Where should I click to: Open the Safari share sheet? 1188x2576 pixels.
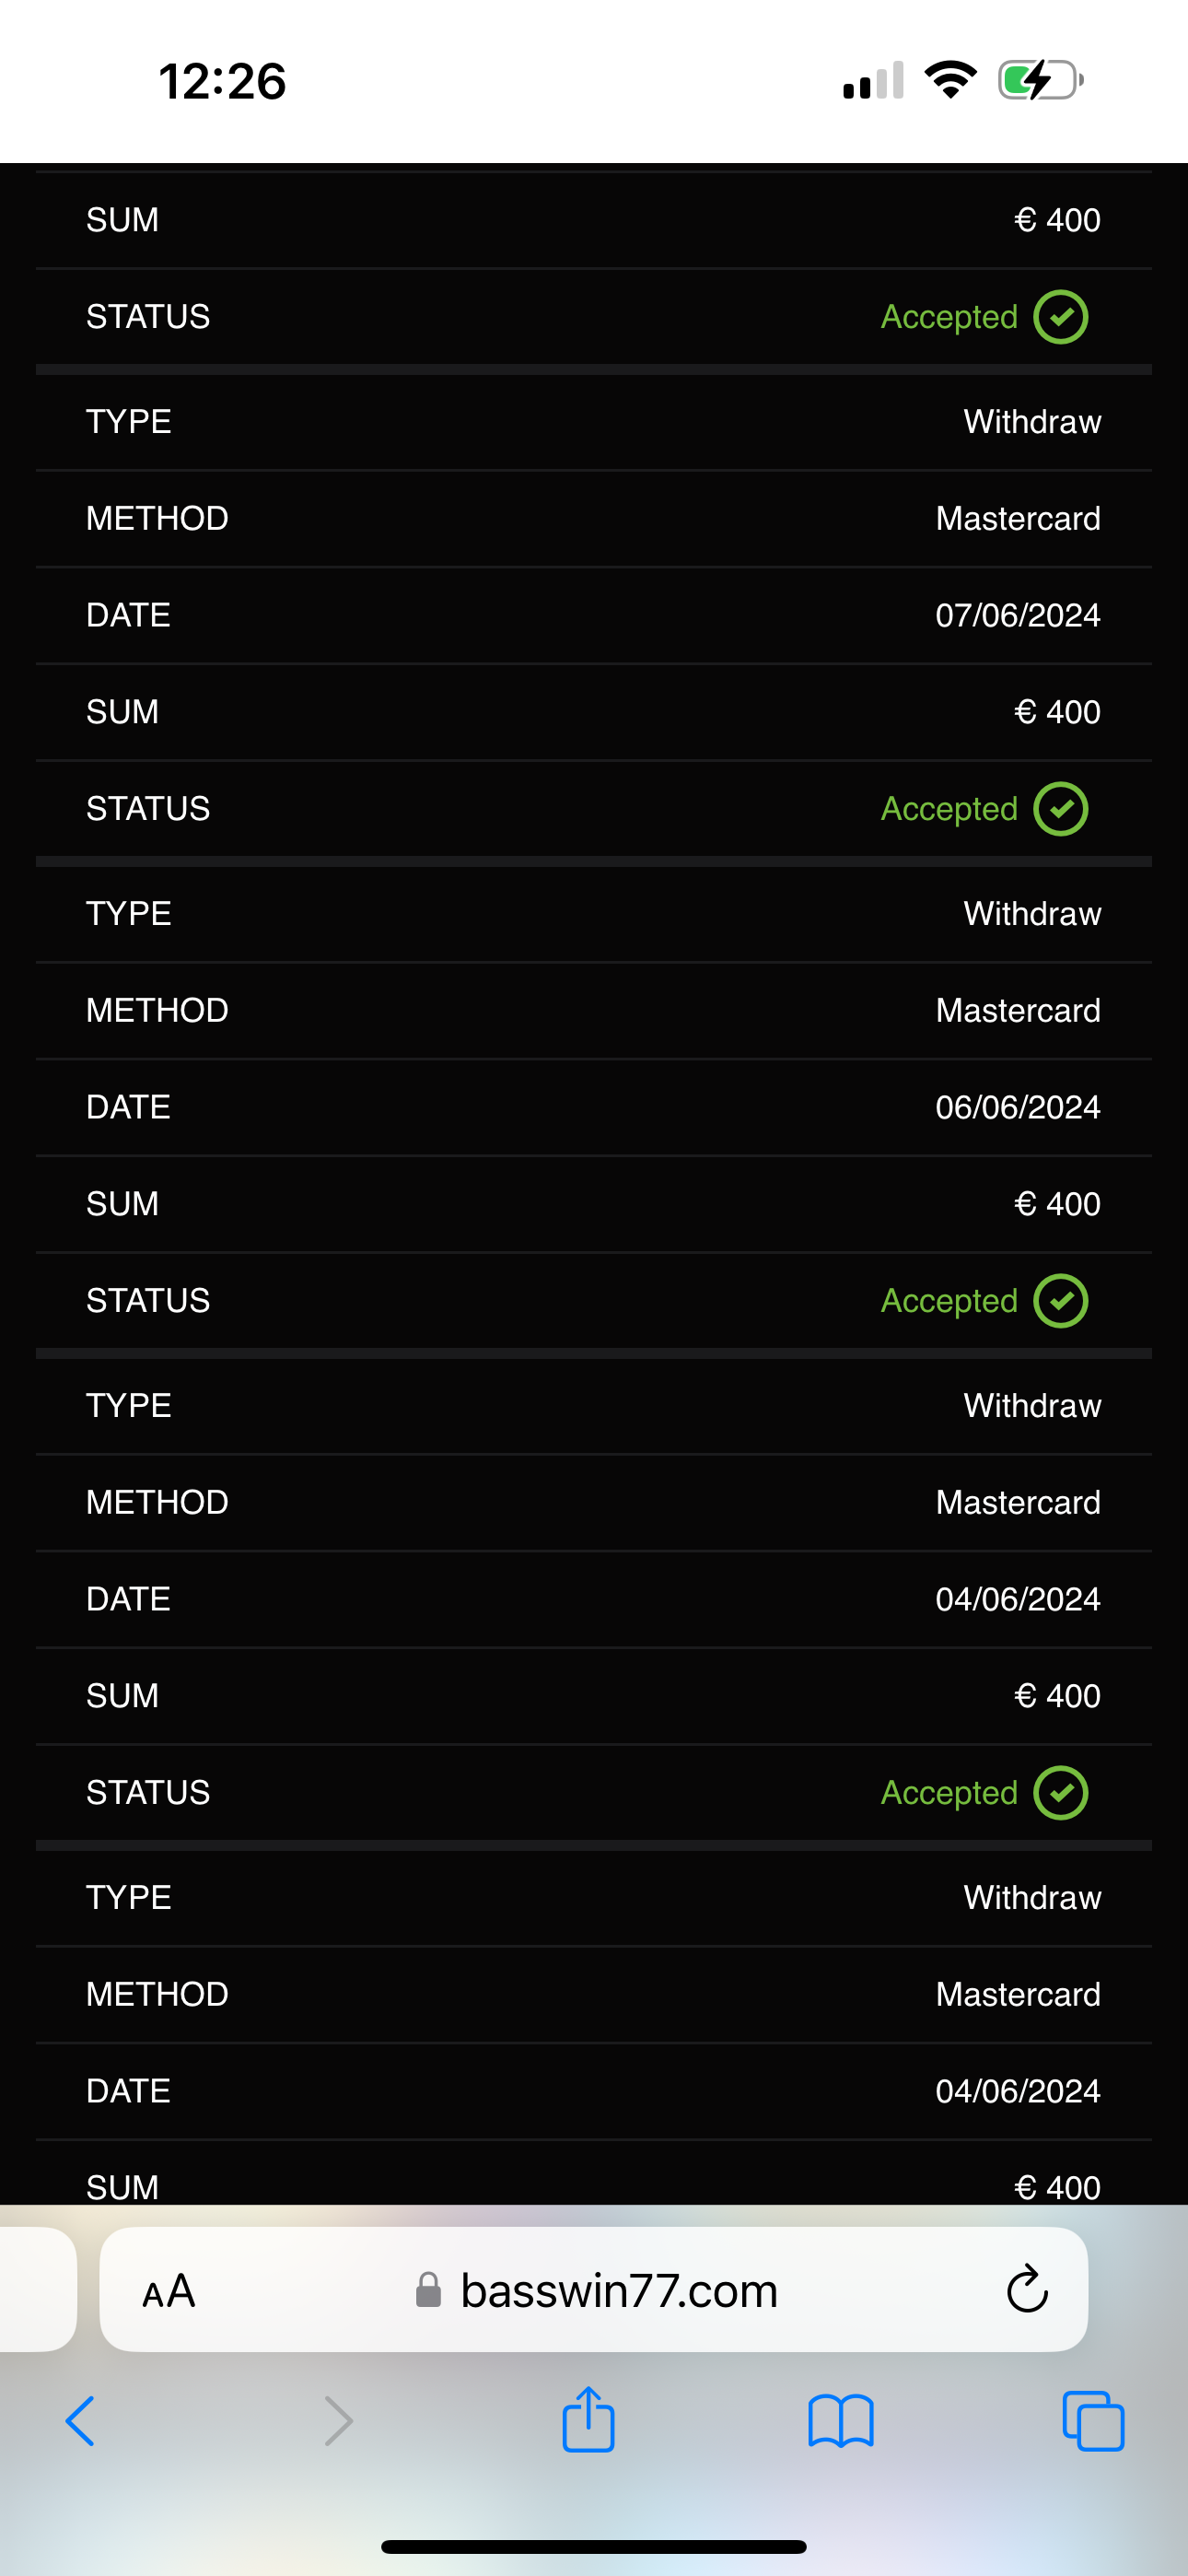point(588,2419)
